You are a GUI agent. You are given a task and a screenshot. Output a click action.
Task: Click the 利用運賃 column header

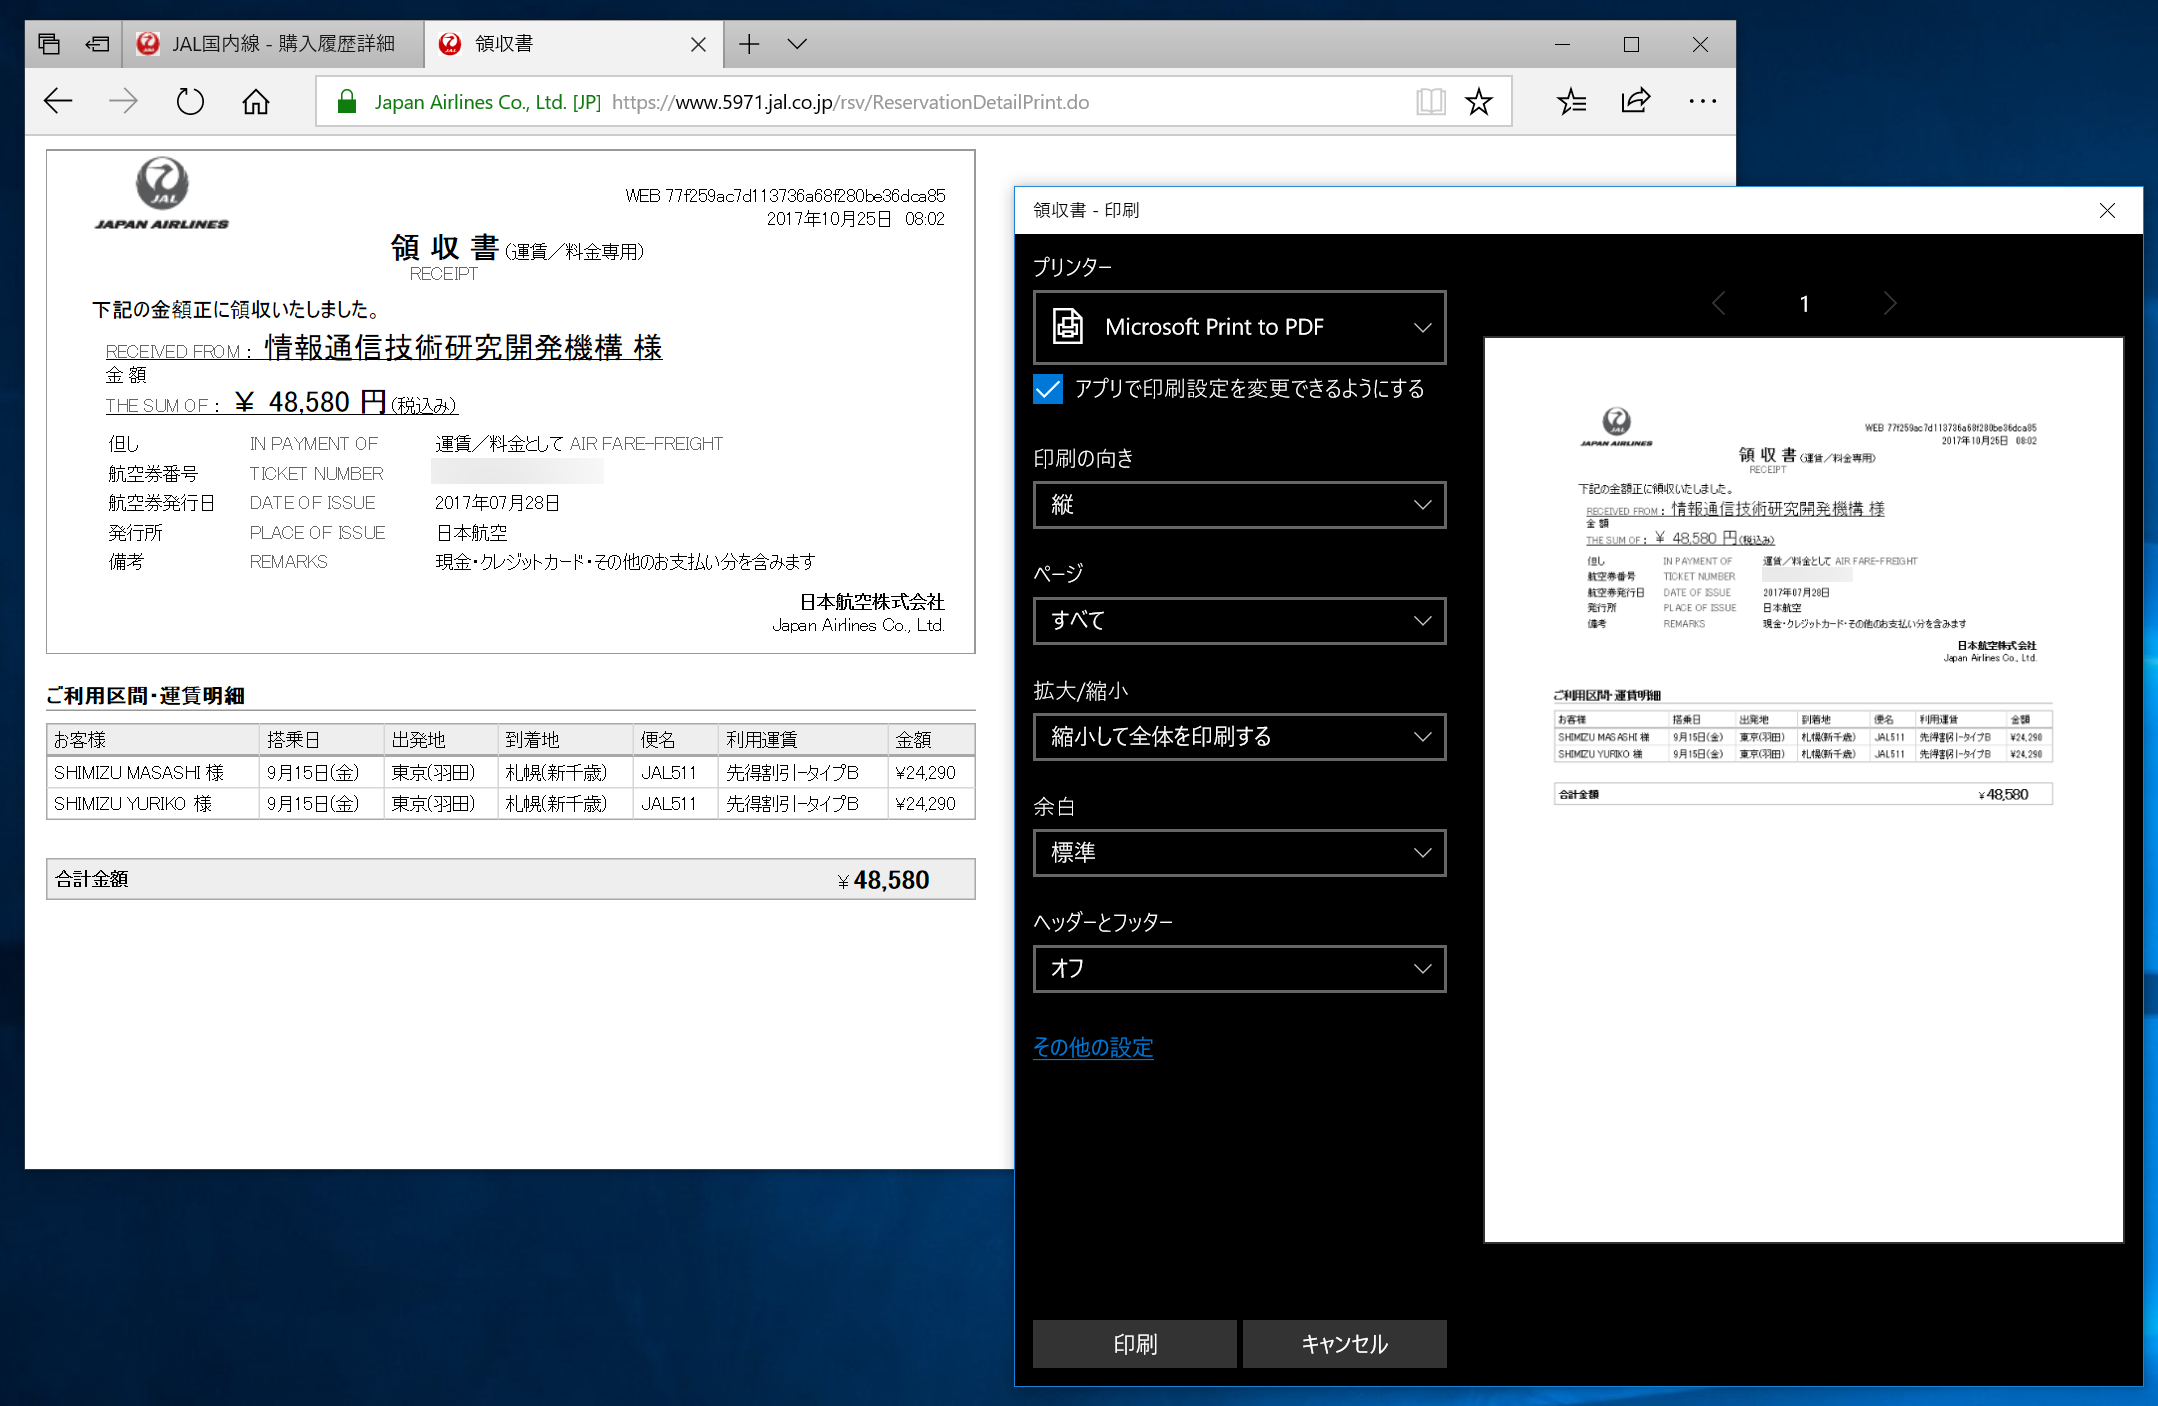[802, 740]
